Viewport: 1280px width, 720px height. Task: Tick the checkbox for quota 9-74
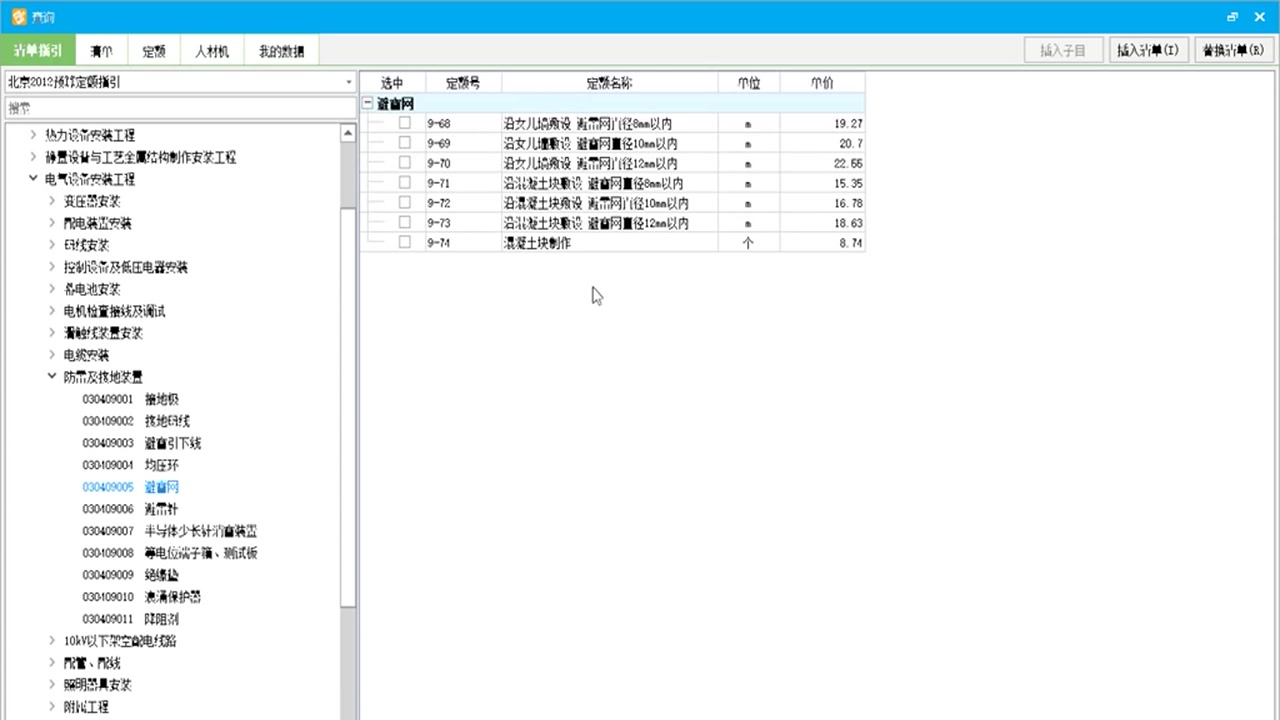[405, 242]
